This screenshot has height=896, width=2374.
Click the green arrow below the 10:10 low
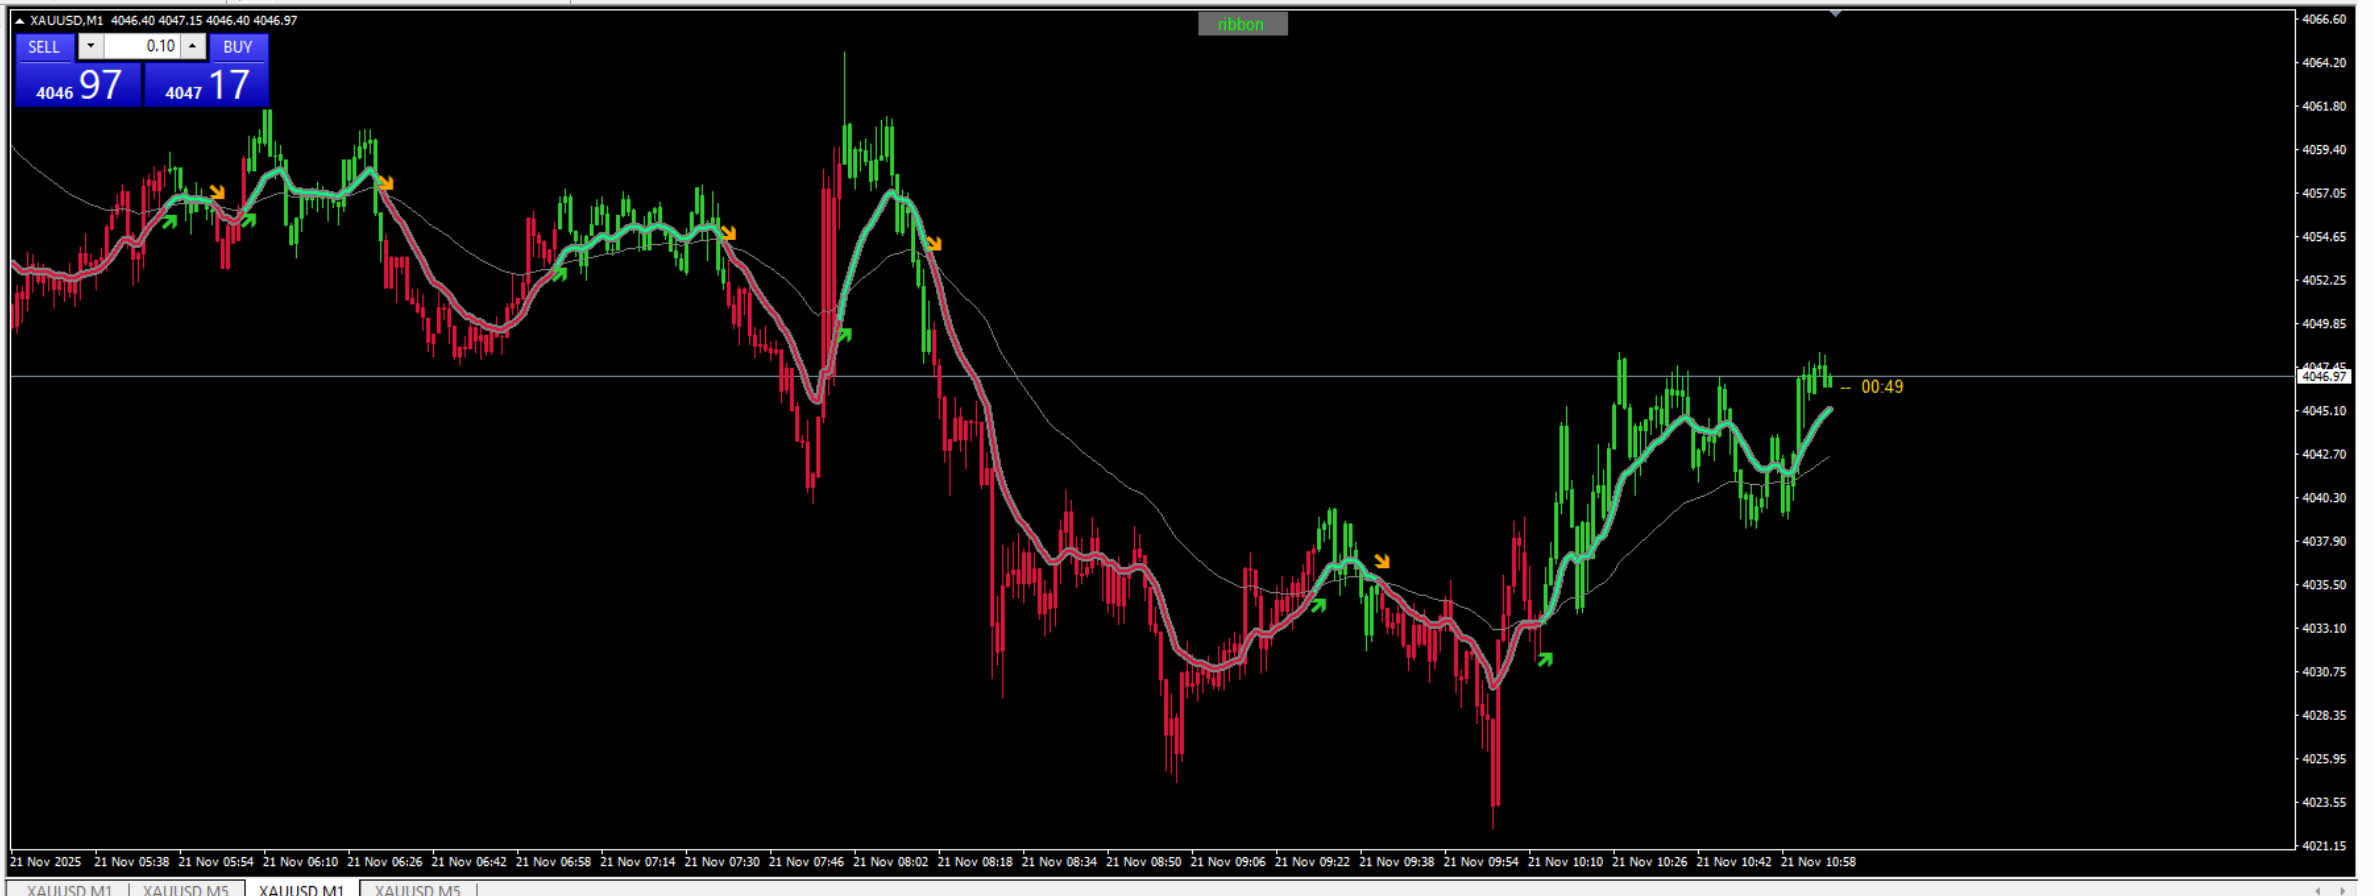click(1545, 659)
